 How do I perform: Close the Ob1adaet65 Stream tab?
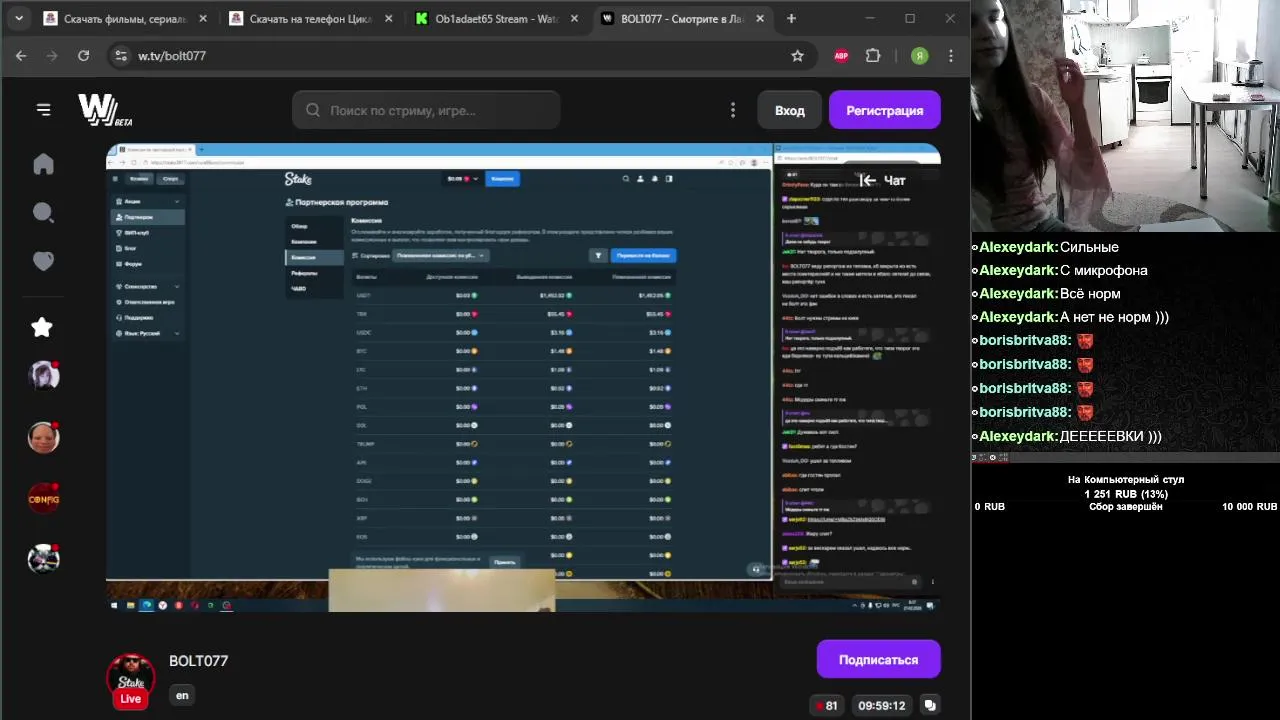pos(574,18)
